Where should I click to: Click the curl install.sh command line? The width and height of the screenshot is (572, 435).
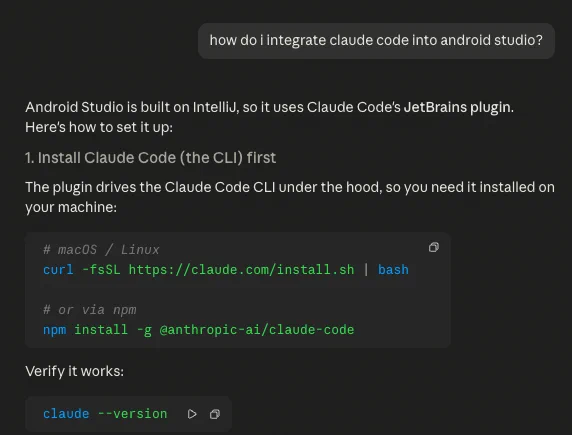tap(226, 270)
